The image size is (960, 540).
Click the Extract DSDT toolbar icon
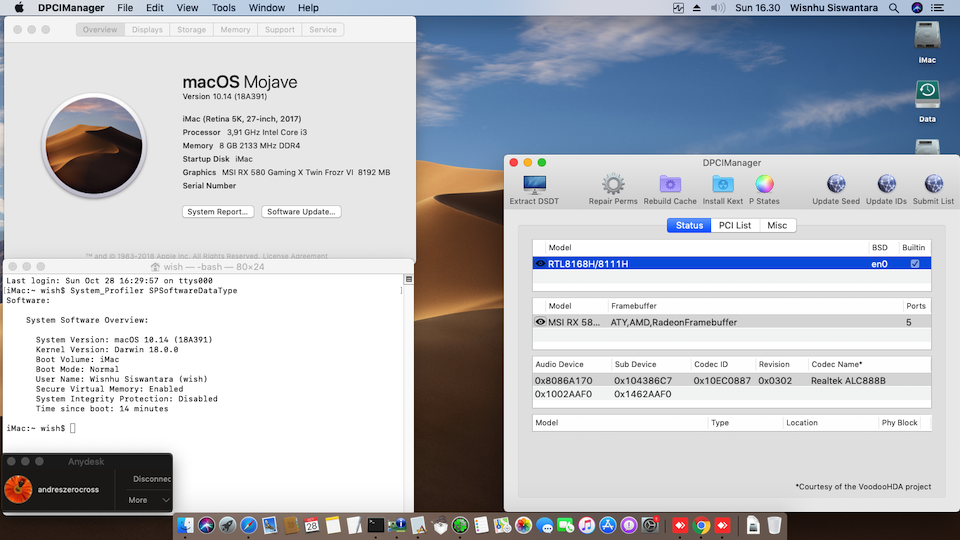coord(534,185)
